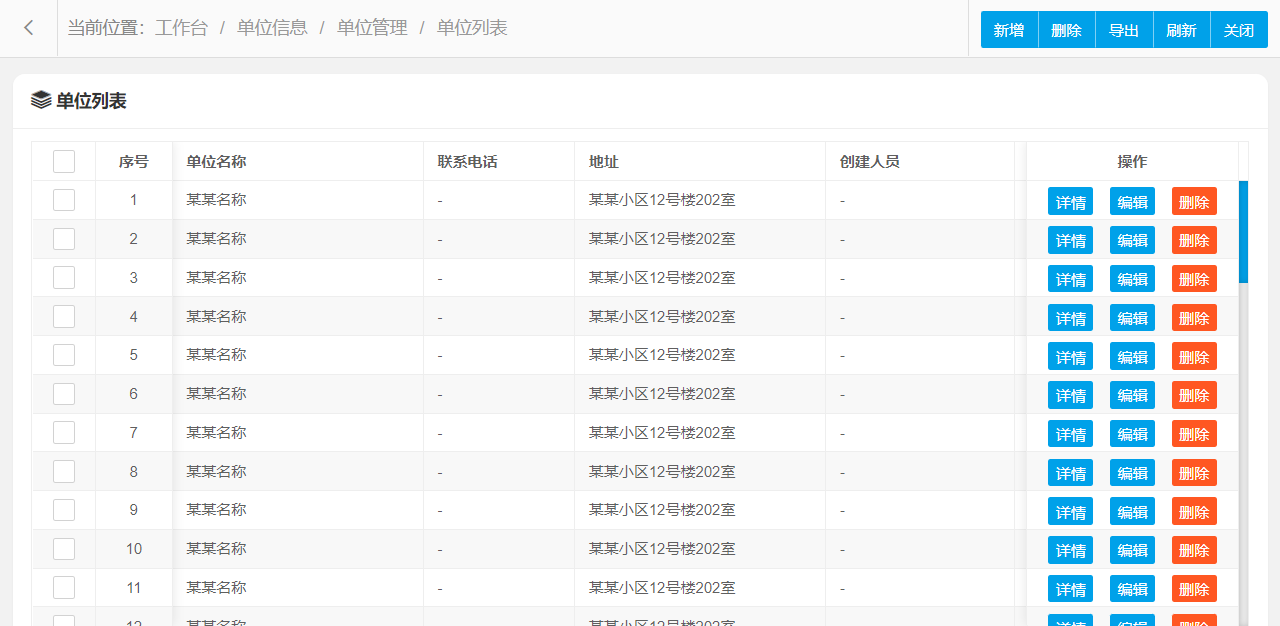Click the blue vertical table scrollbar thumb
The height and width of the screenshot is (626, 1280).
pyautogui.click(x=1243, y=232)
